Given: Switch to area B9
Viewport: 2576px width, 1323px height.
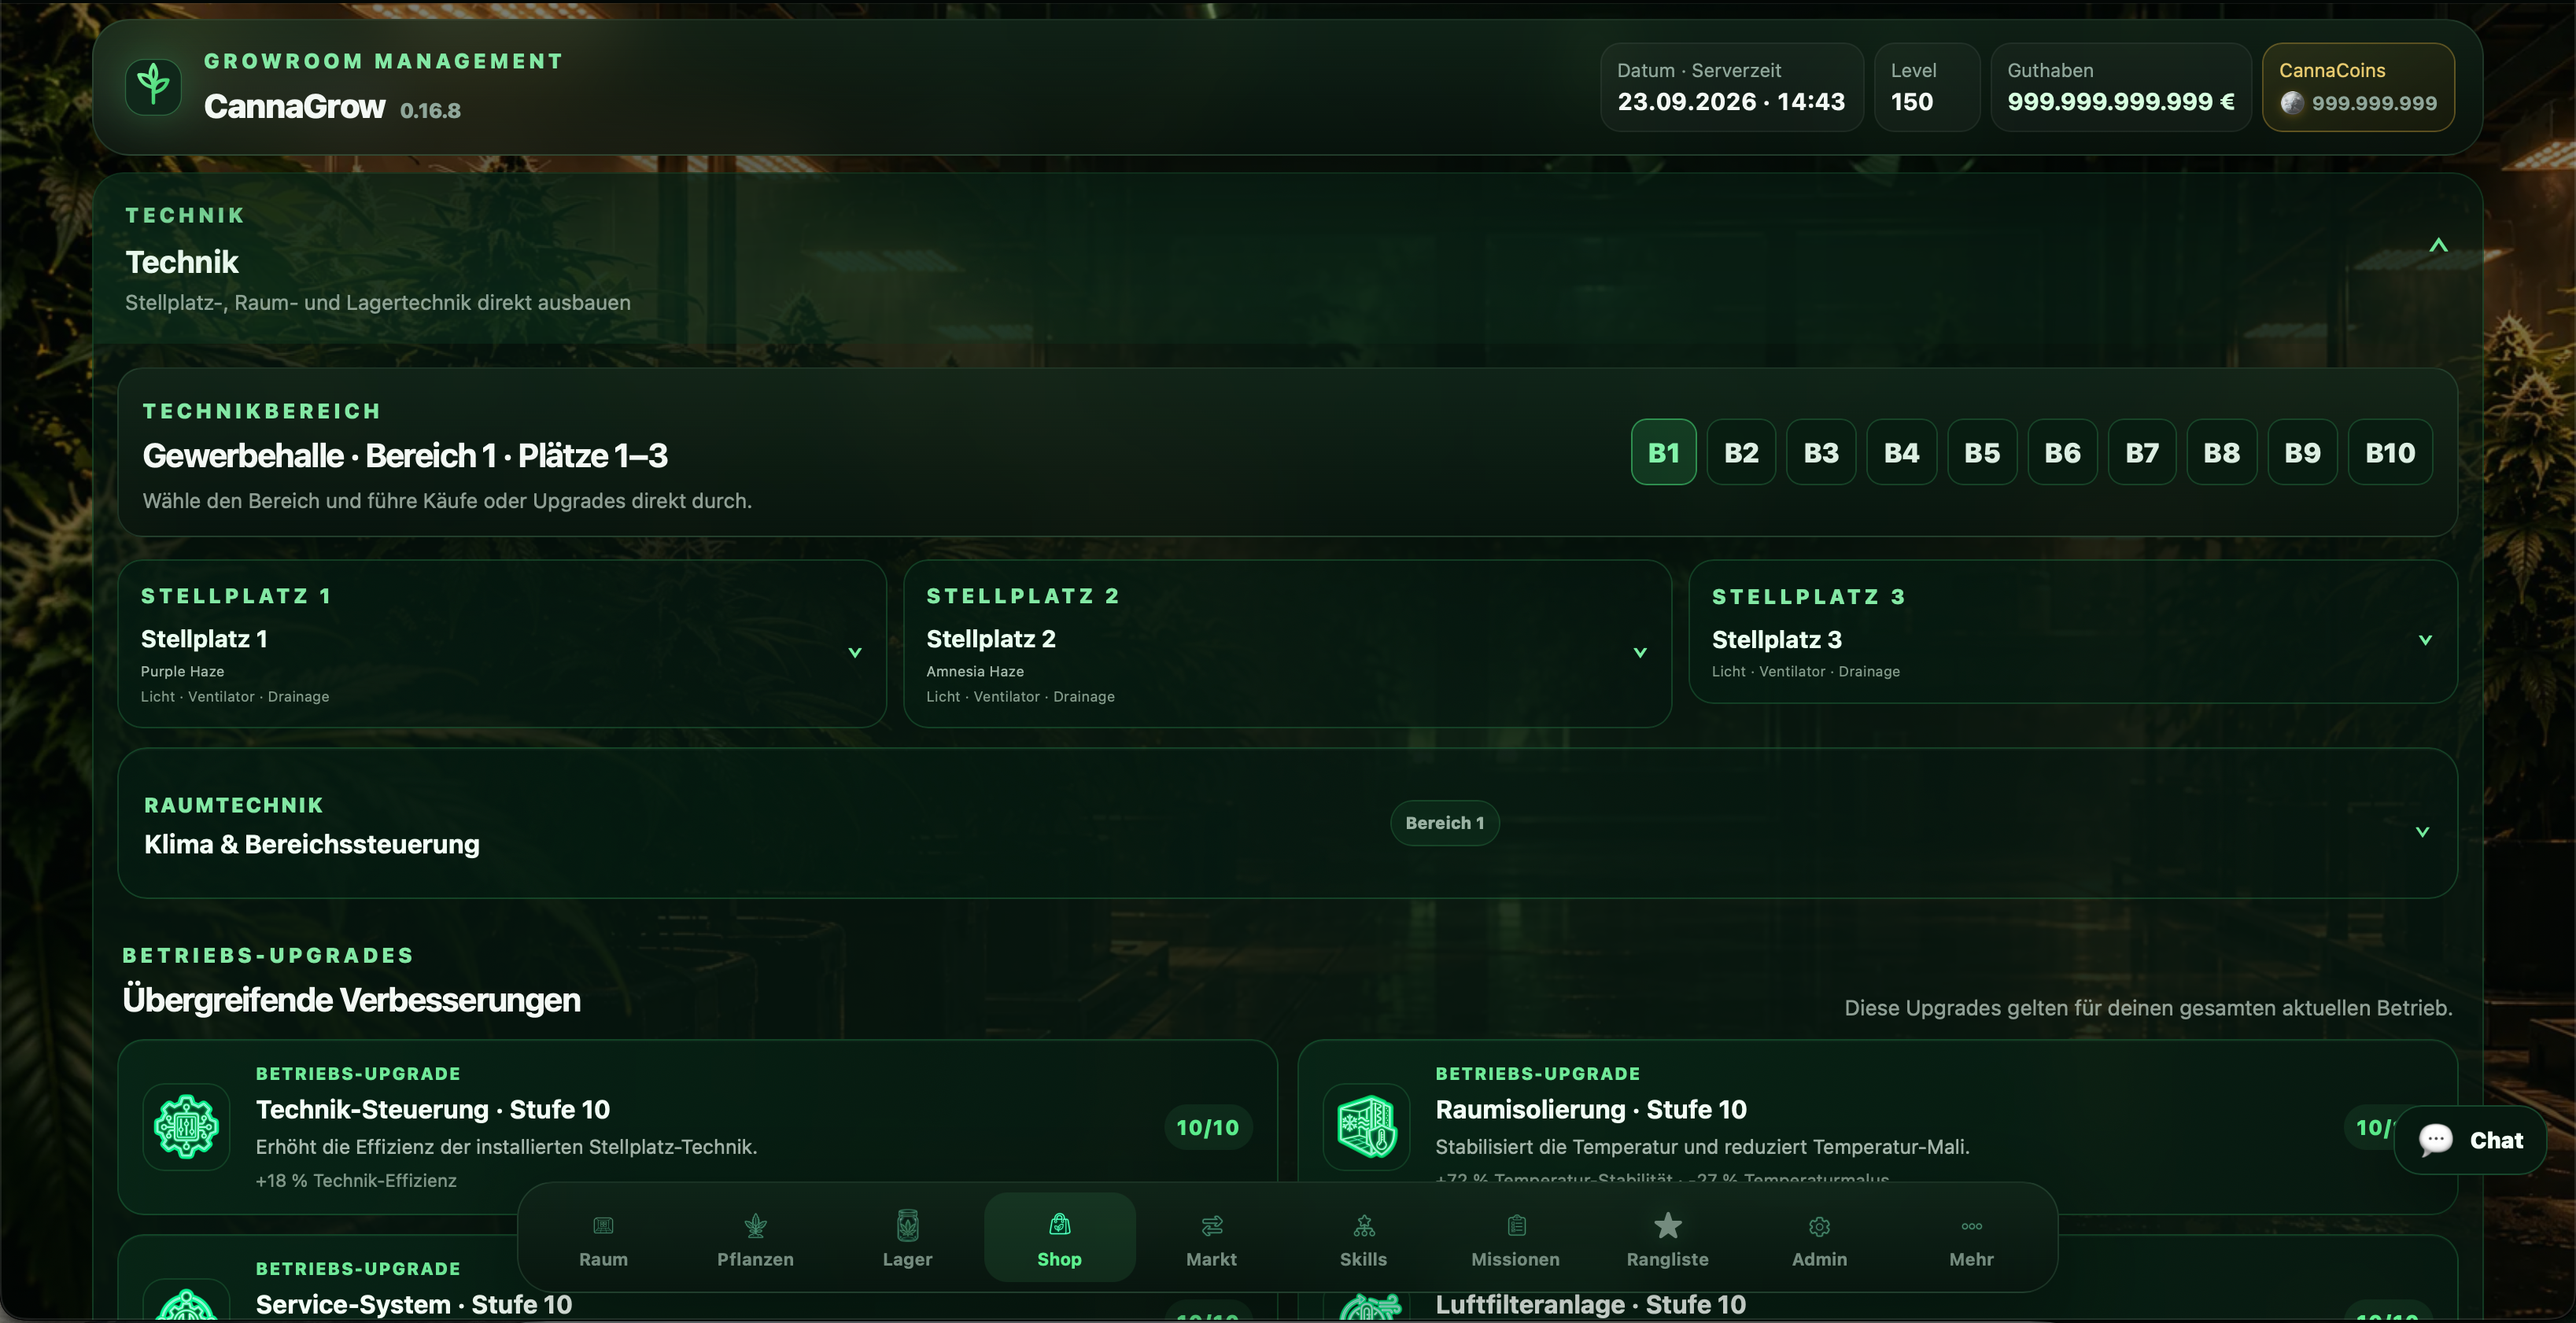Looking at the screenshot, I should (x=2302, y=452).
